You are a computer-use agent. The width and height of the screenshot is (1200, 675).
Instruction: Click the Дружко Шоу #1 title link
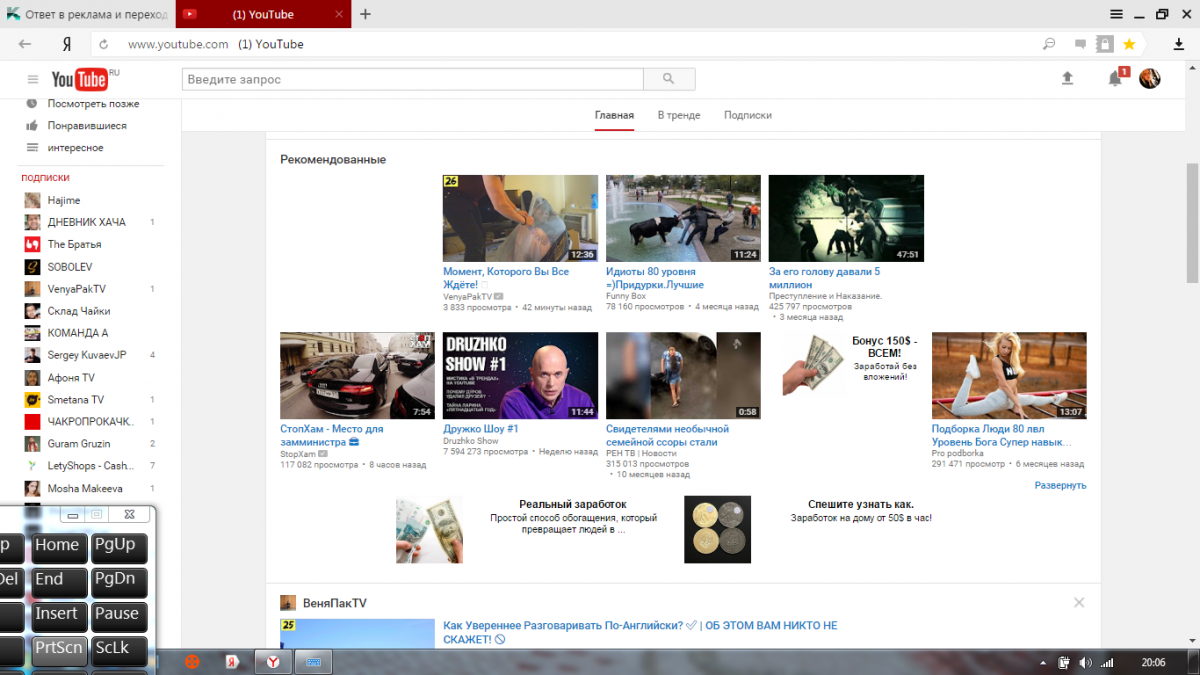[481, 429]
